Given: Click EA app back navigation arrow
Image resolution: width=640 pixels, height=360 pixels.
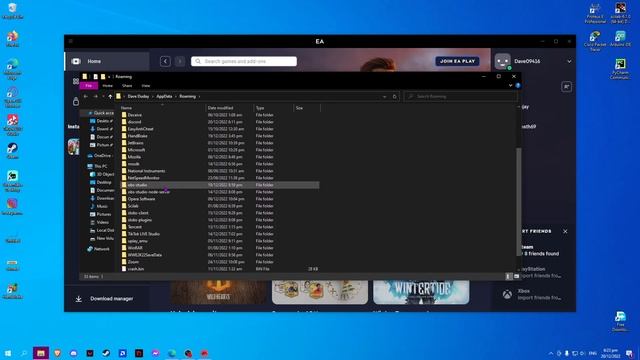Looking at the screenshot, I should (165, 61).
